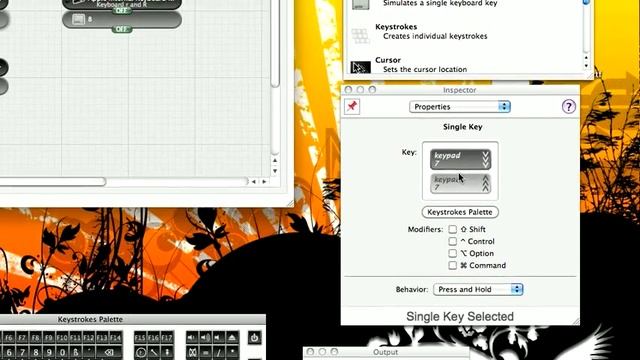Open the Keystrokes Palette button

tap(460, 212)
